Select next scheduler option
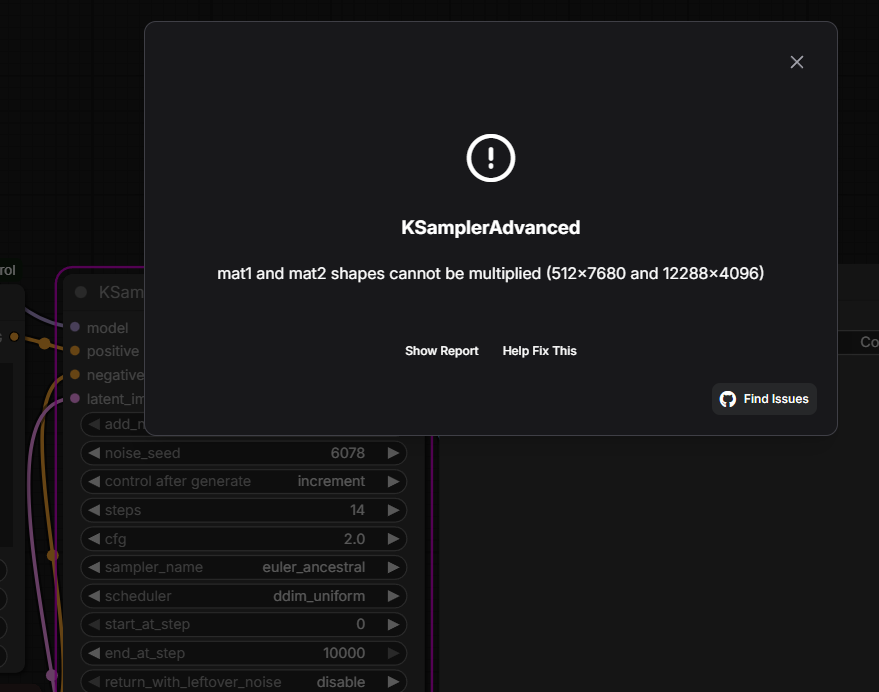 (x=393, y=596)
